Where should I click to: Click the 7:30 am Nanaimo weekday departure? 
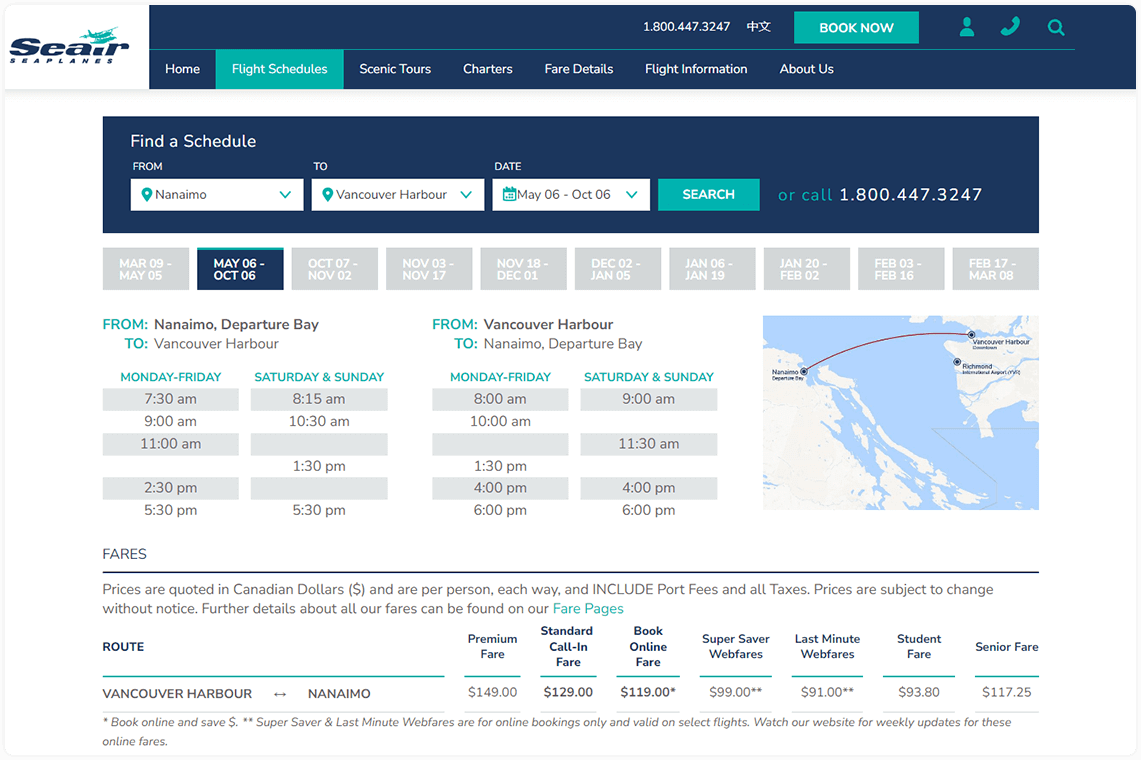(x=170, y=399)
